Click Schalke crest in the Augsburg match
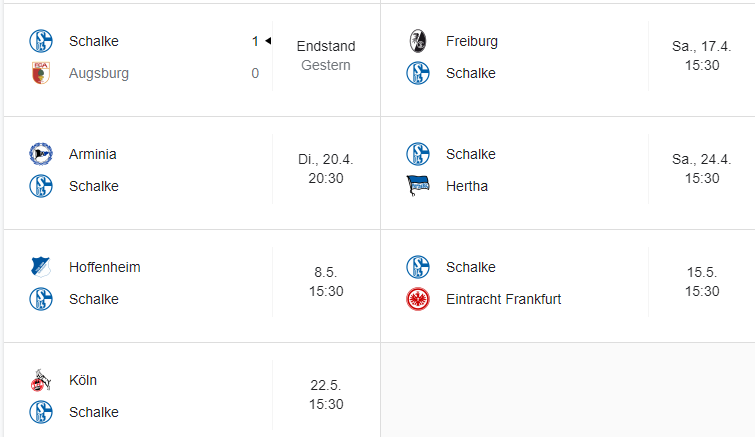The height and width of the screenshot is (437, 755). 40,41
